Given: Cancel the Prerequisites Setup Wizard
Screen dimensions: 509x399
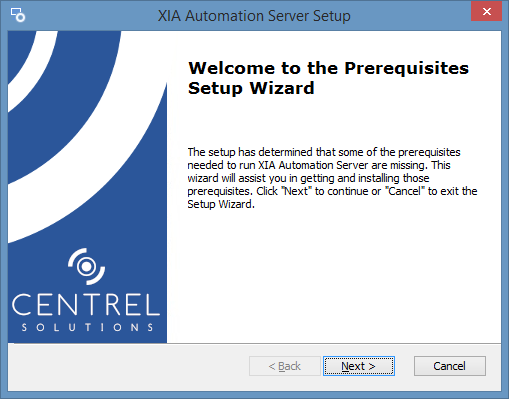Looking at the screenshot, I should (x=450, y=366).
